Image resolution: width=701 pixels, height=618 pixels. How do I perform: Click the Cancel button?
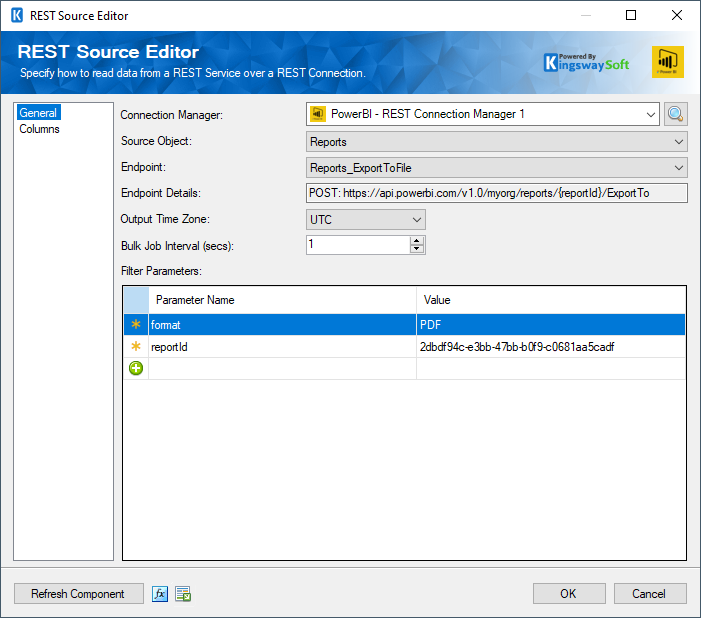[x=650, y=593]
